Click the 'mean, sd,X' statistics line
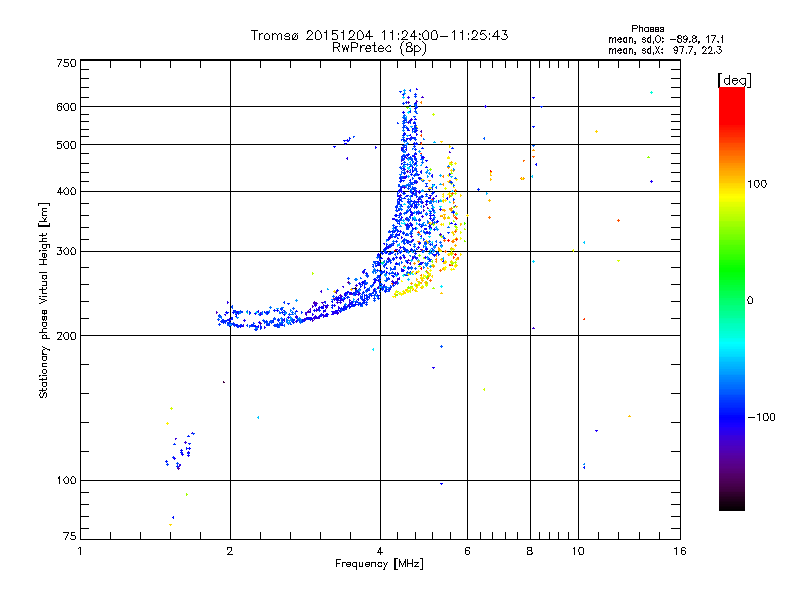 [665, 50]
